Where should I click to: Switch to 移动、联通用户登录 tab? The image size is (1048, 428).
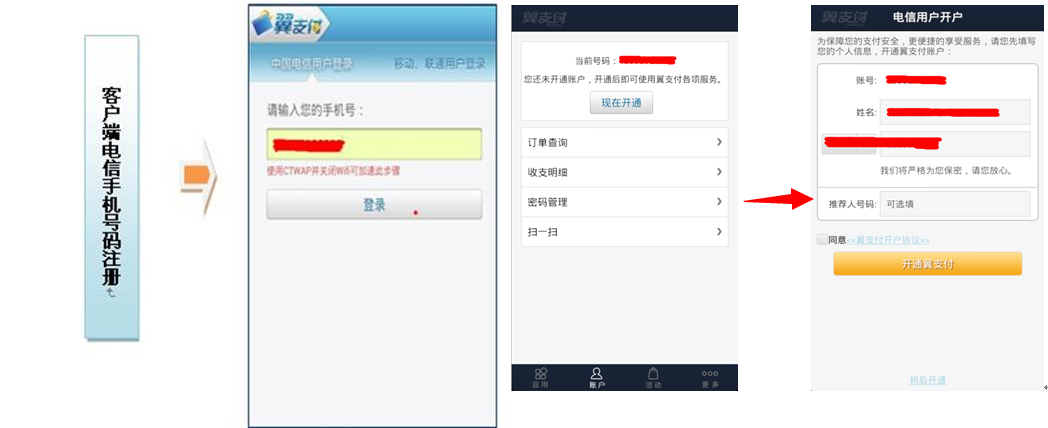(x=439, y=64)
